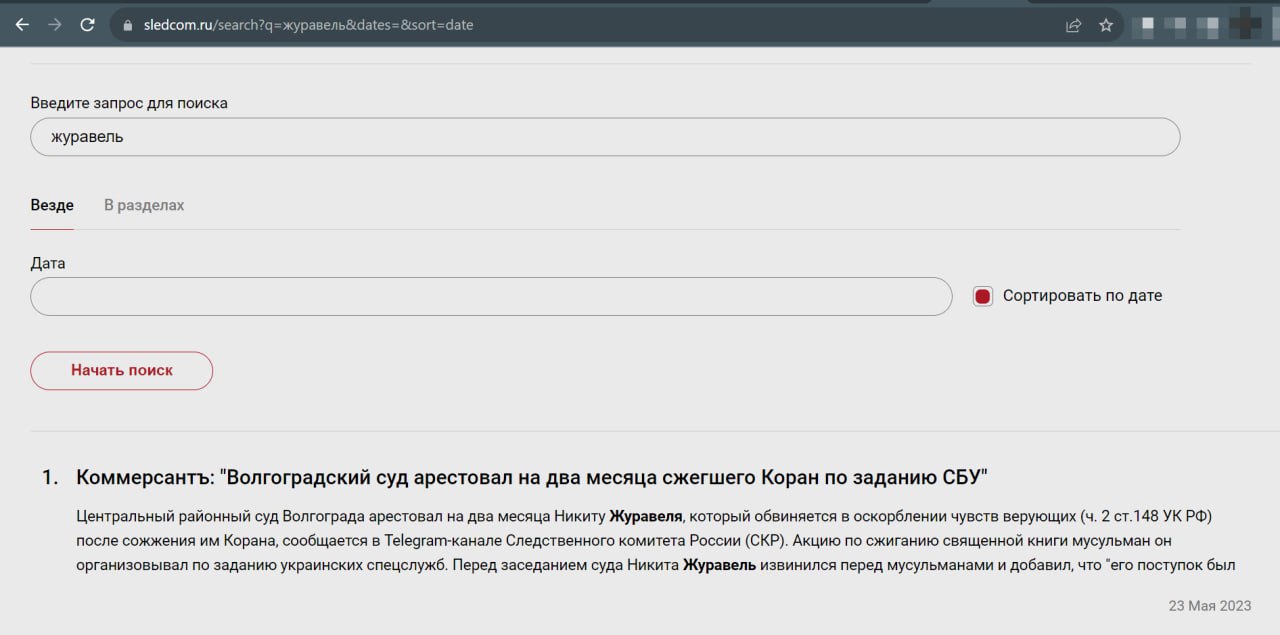
Task: Focus the search query field containing журавель
Action: [x=605, y=137]
